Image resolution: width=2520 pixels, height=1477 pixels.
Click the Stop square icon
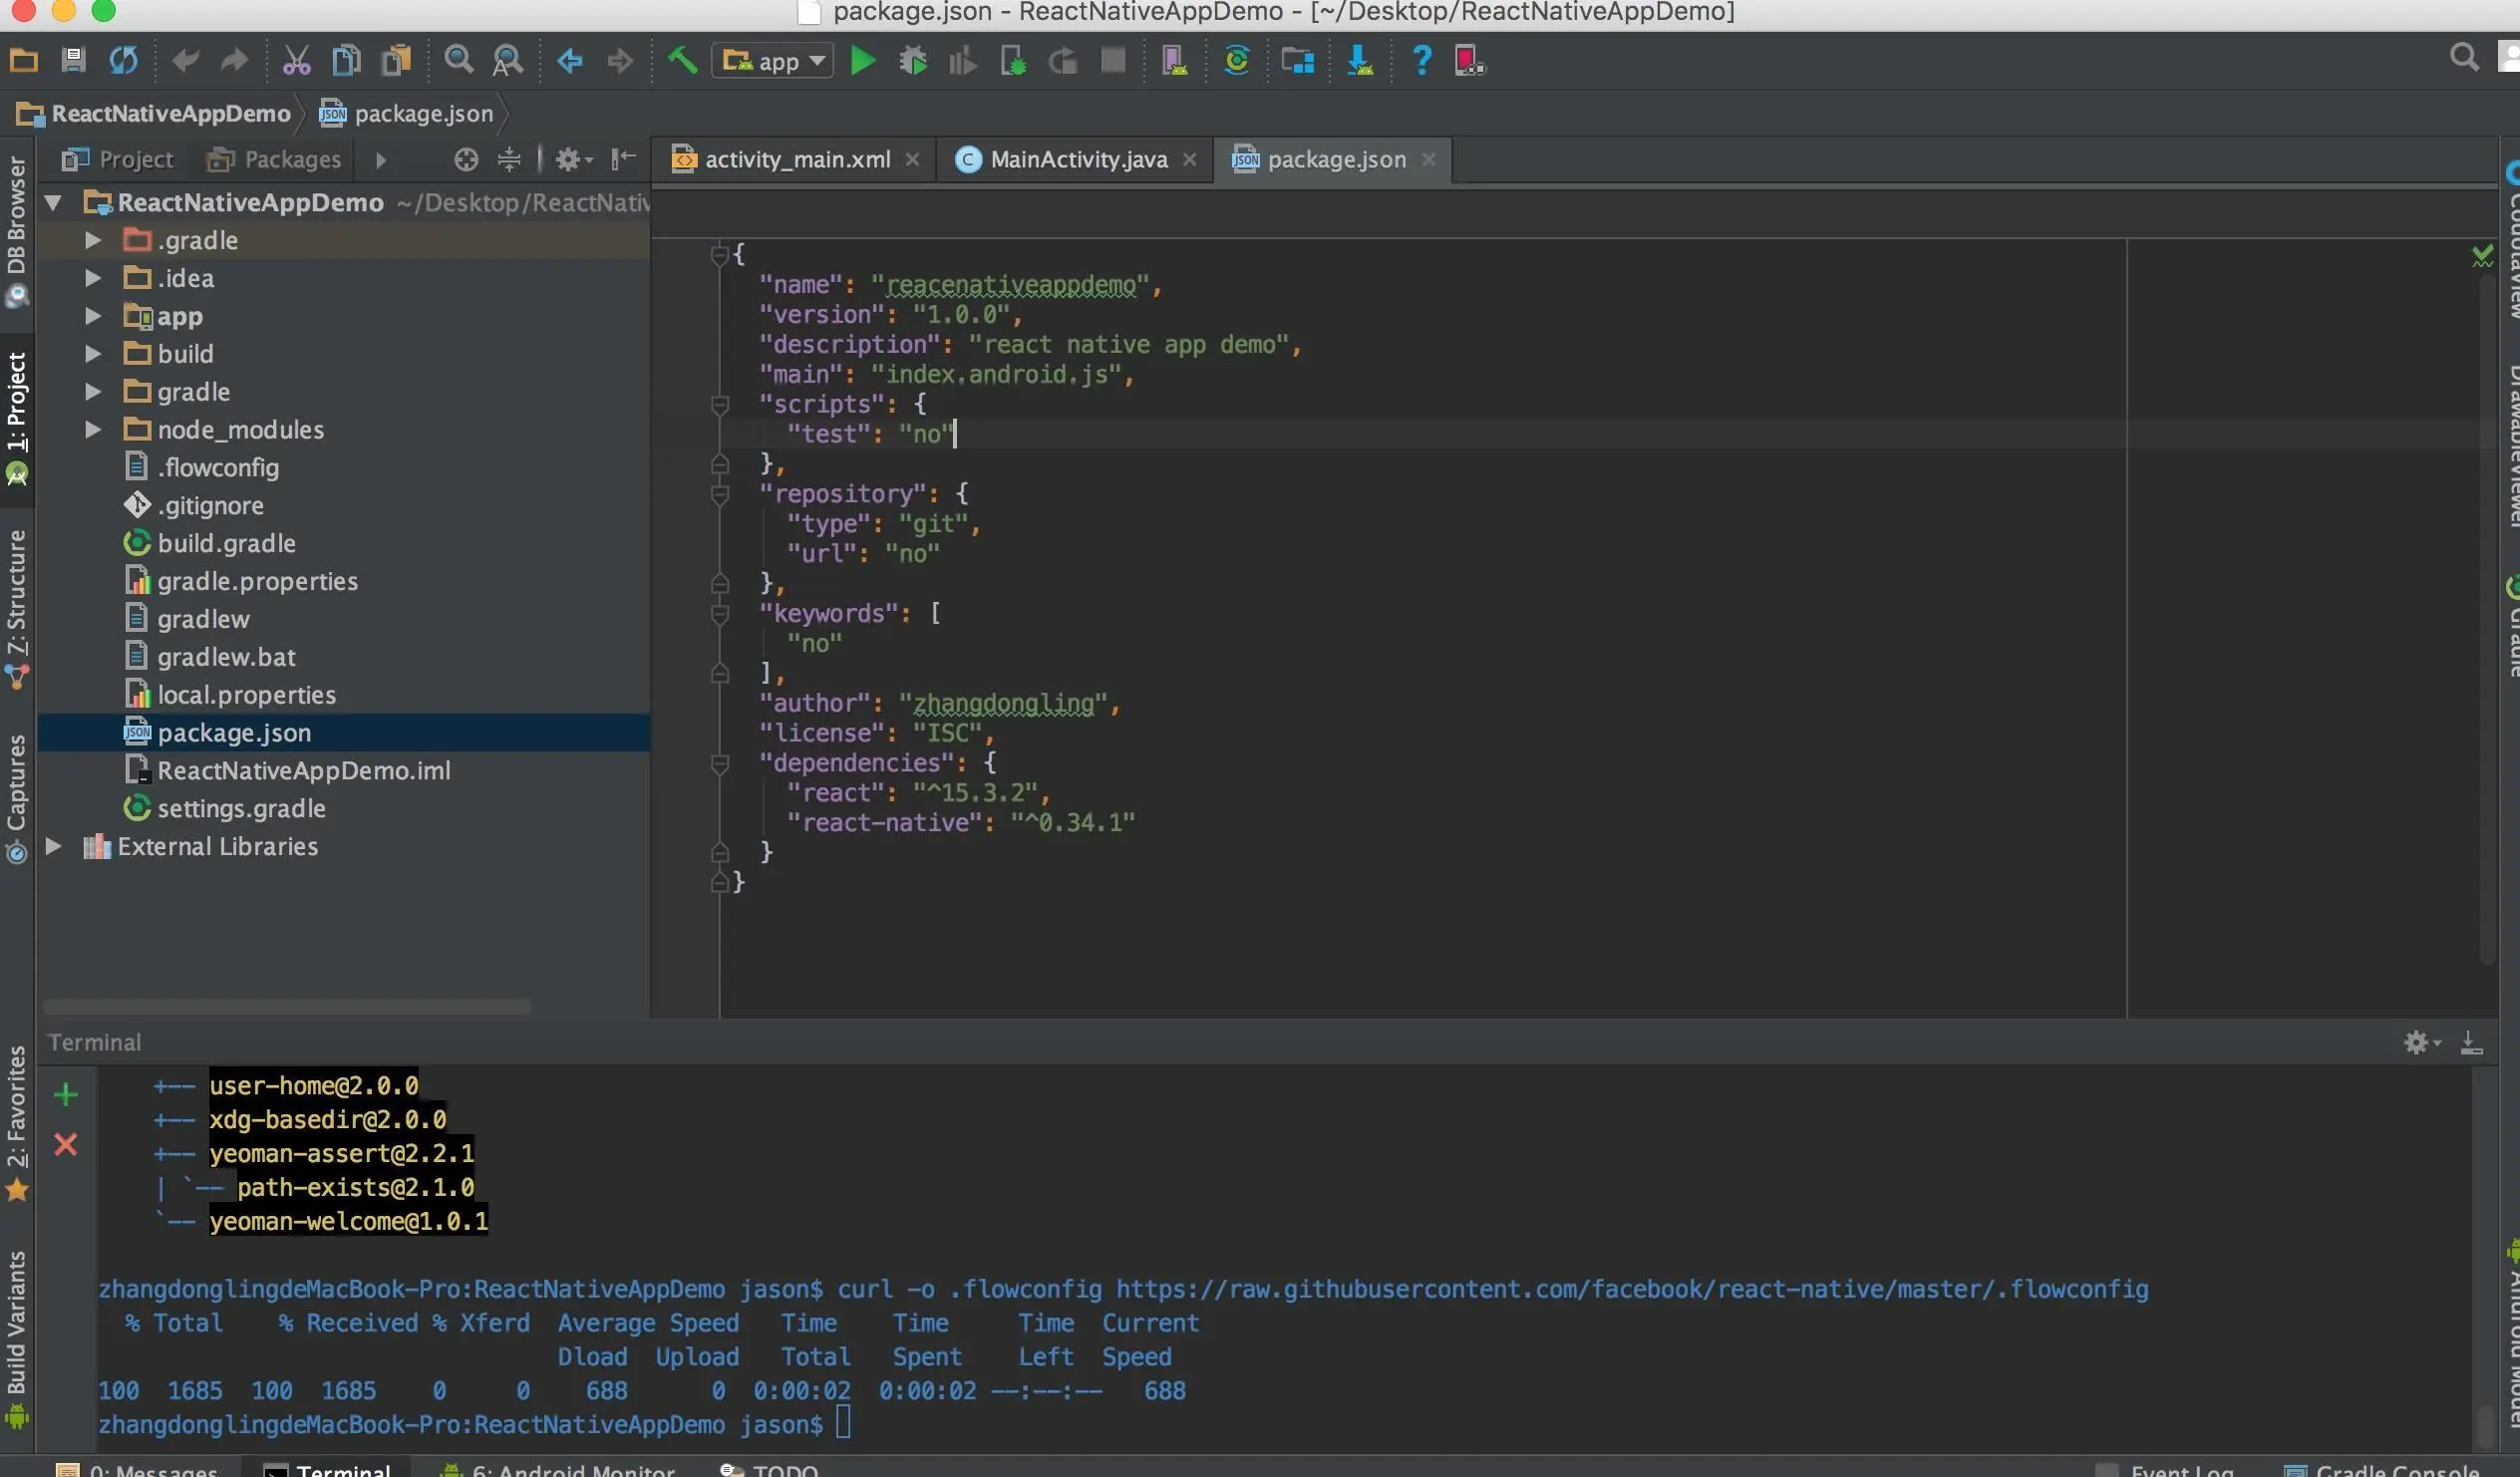pyautogui.click(x=1112, y=60)
